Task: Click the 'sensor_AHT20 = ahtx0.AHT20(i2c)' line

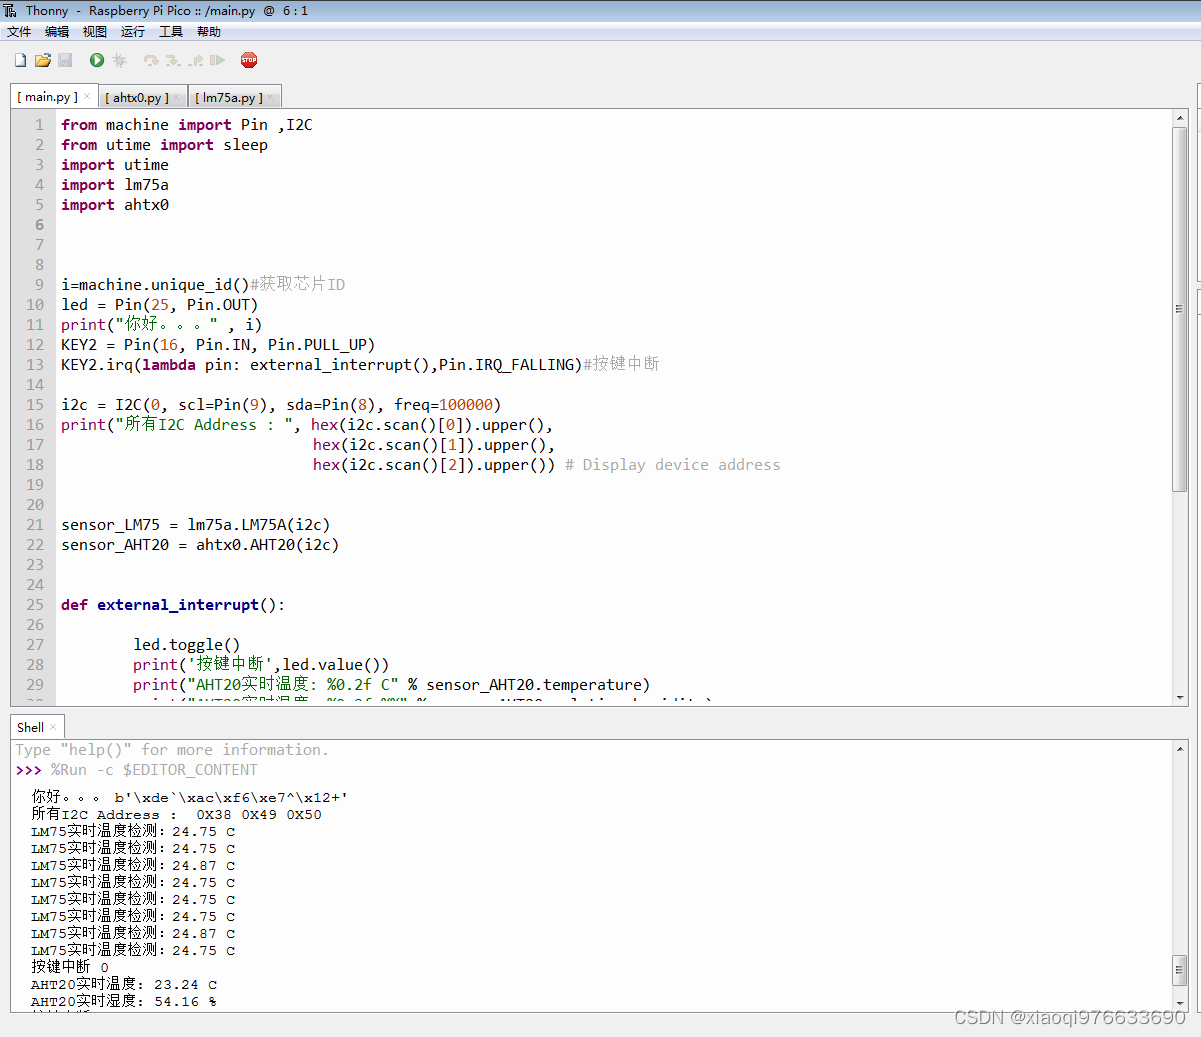Action: click(x=200, y=545)
